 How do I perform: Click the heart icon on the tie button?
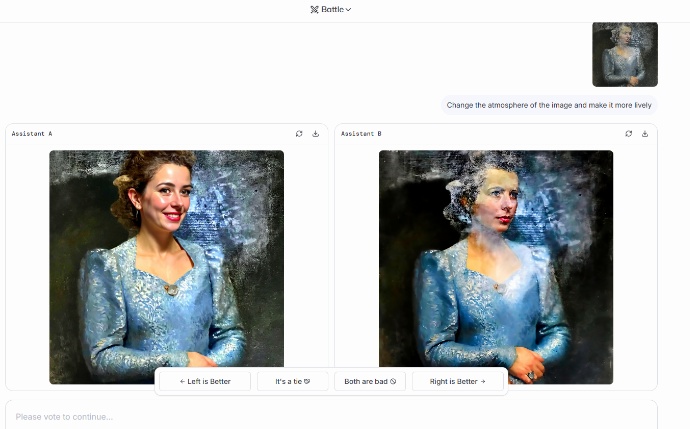(308, 381)
